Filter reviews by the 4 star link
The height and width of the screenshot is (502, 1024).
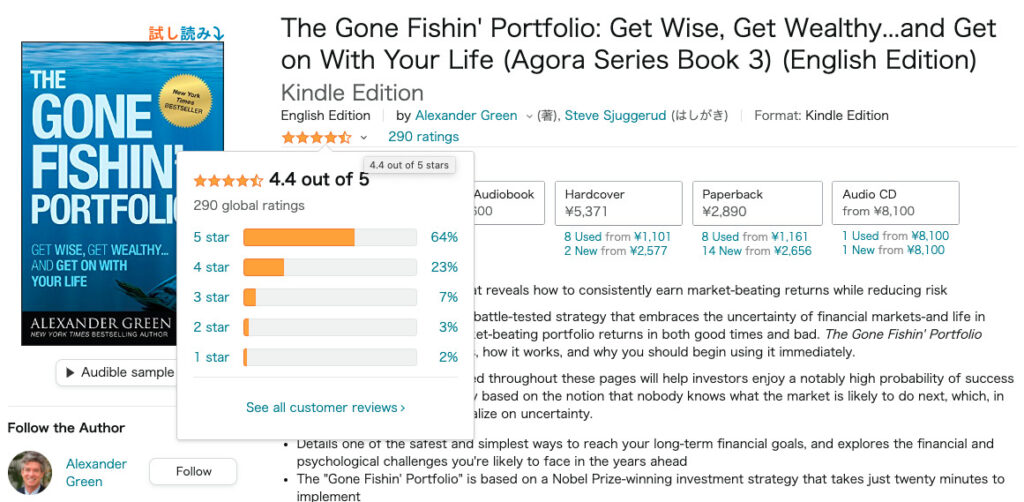click(x=212, y=267)
